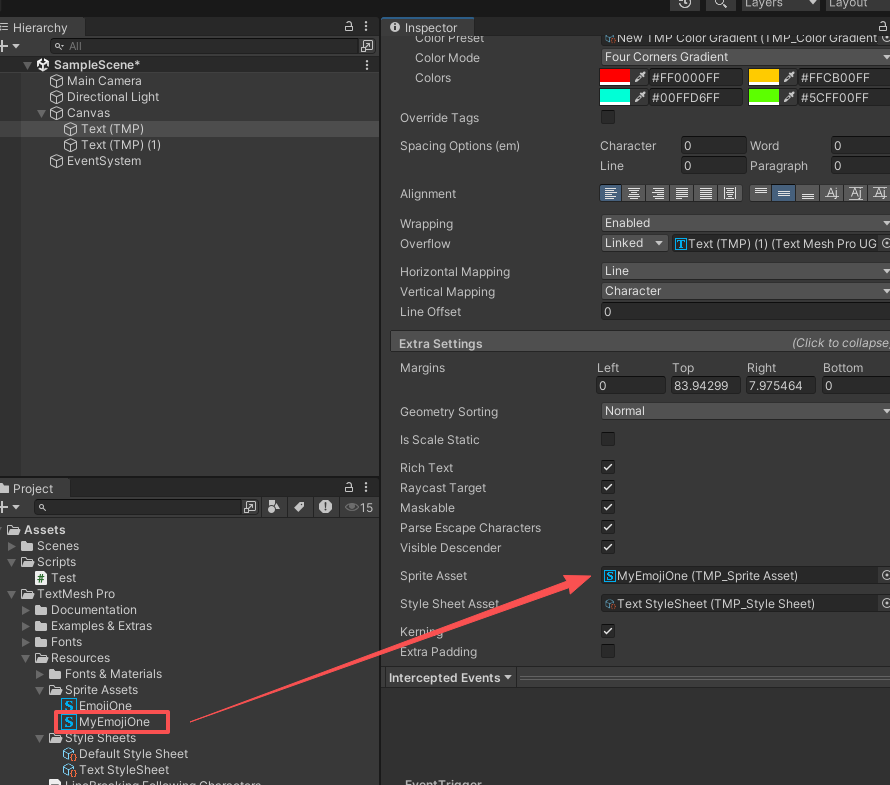Collapse the Extra Settings section

click(640, 343)
